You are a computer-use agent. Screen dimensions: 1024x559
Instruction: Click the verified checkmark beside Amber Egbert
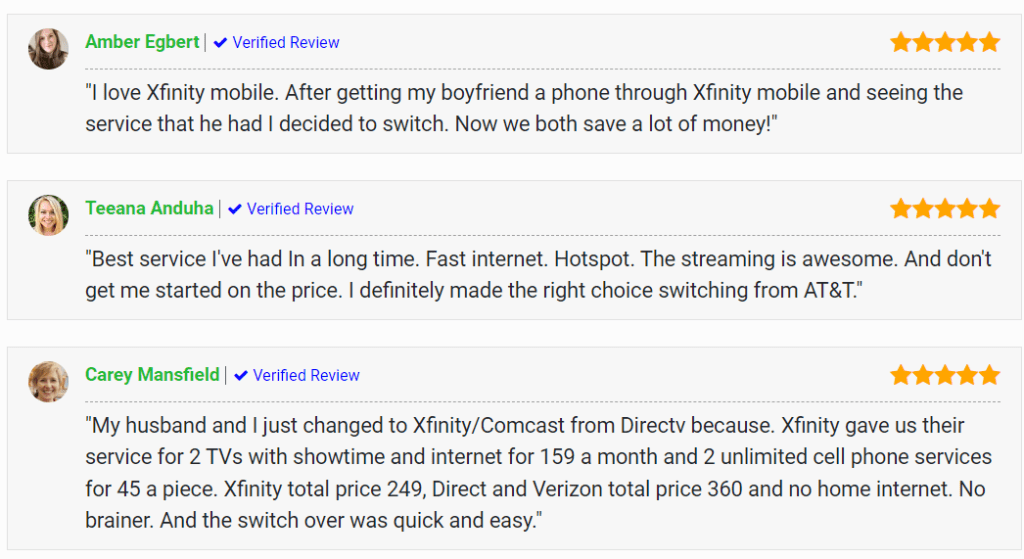(221, 42)
